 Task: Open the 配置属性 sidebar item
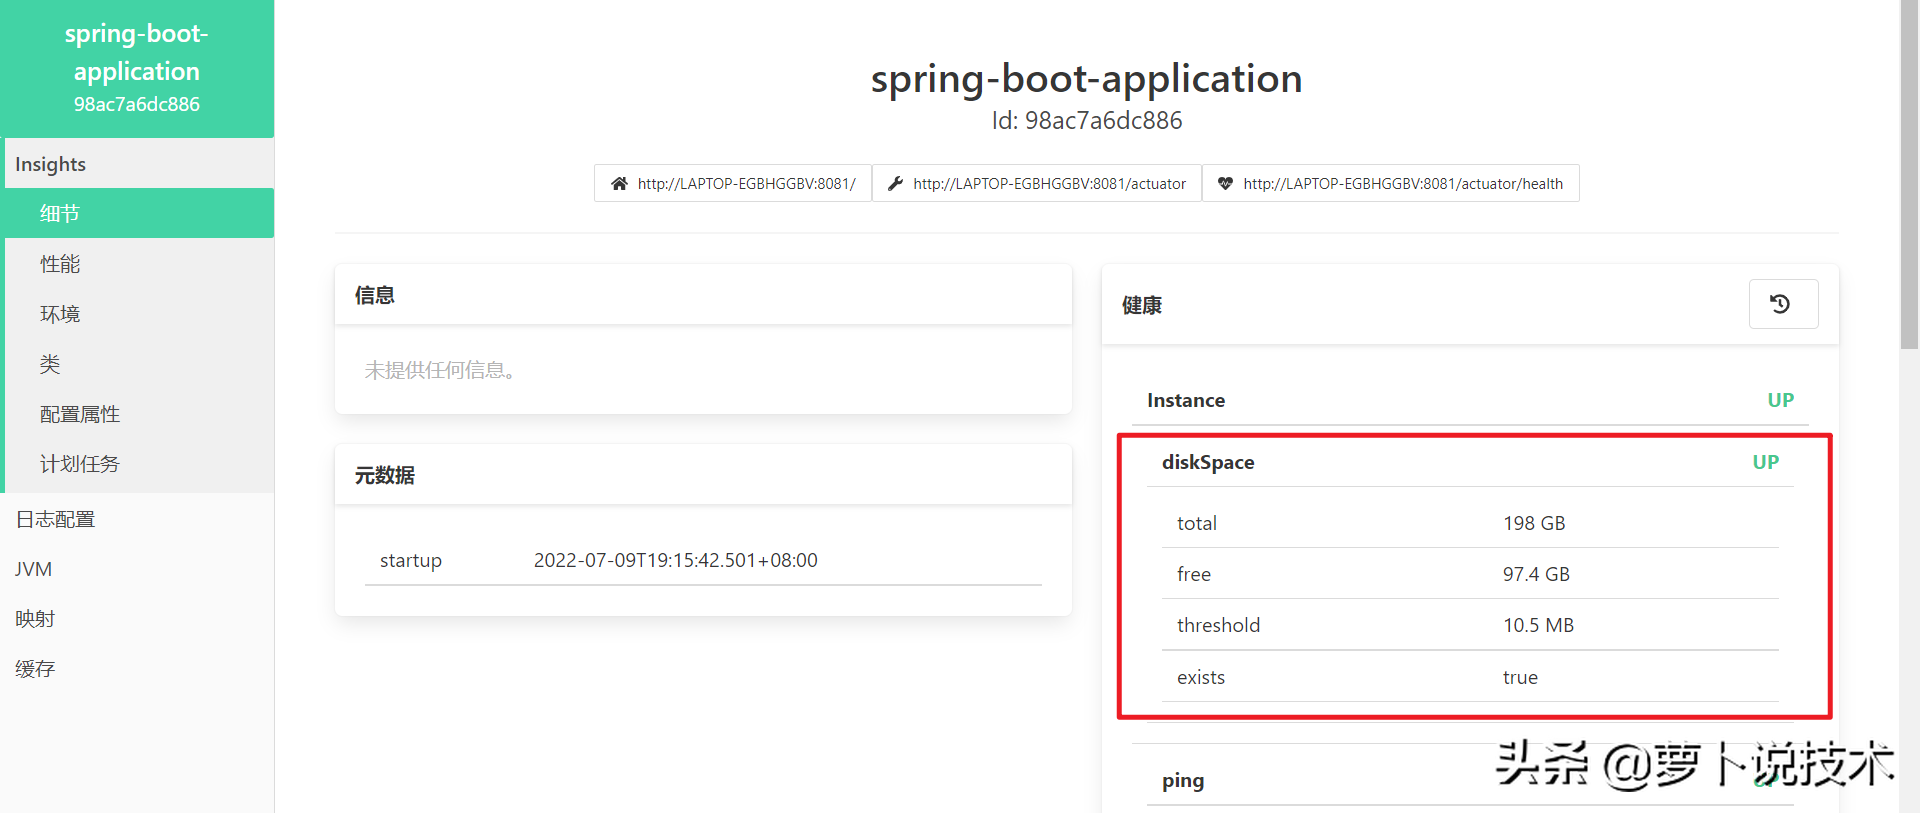coord(139,413)
